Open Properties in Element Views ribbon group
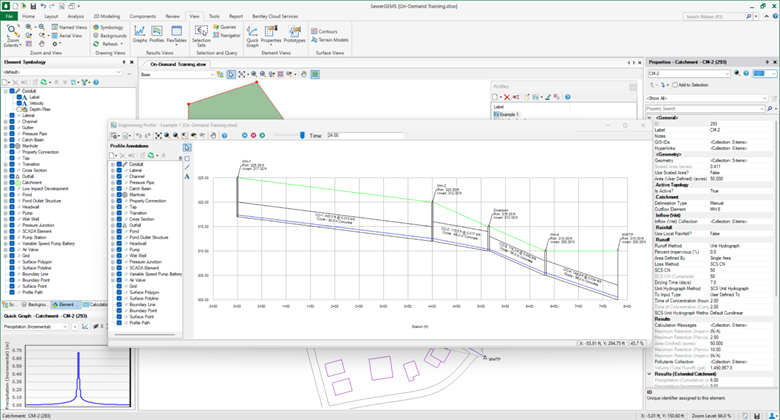This screenshot has width=780, height=420. click(x=271, y=34)
